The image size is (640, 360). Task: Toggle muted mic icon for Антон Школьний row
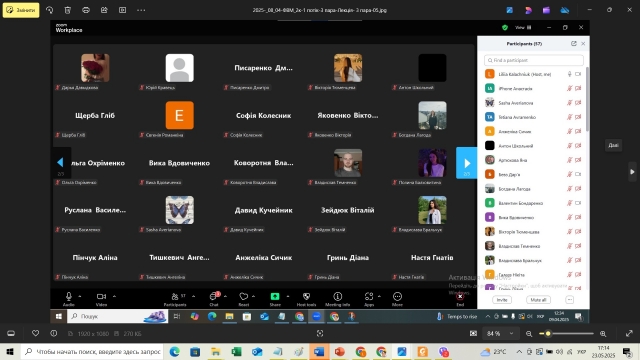tap(569, 146)
